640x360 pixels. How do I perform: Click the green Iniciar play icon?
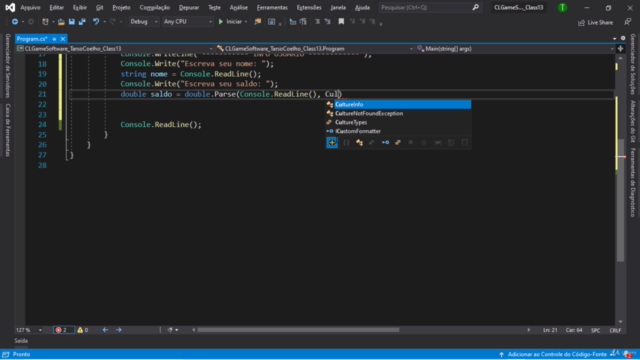pos(221,22)
